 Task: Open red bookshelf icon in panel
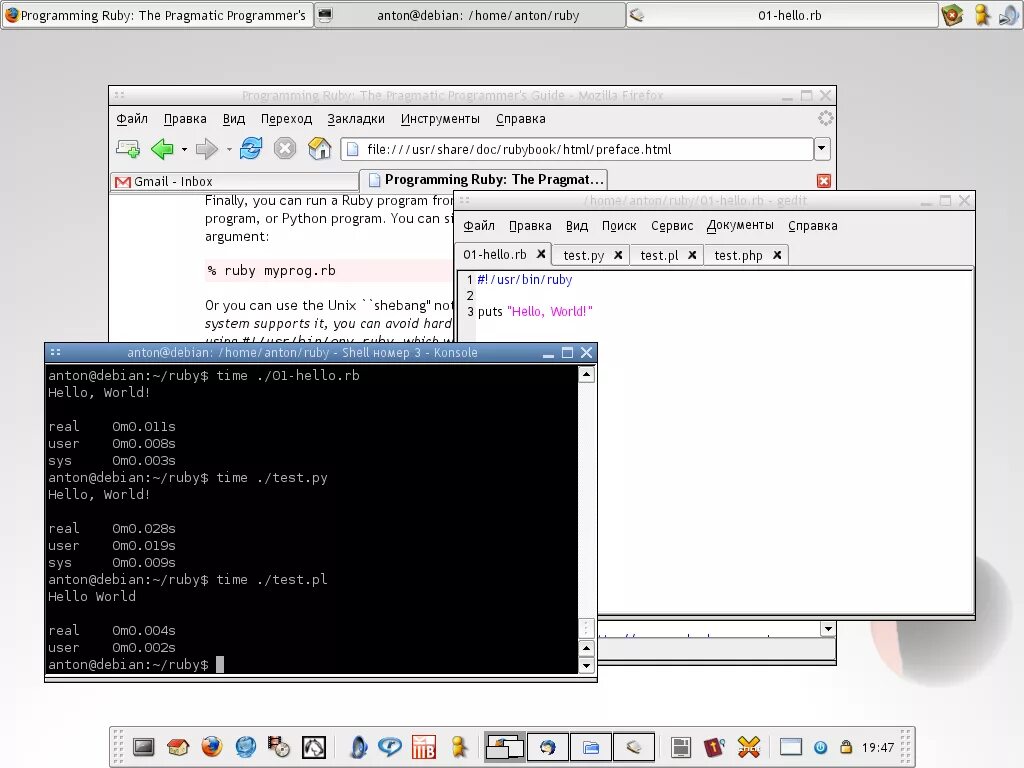[x=424, y=746]
